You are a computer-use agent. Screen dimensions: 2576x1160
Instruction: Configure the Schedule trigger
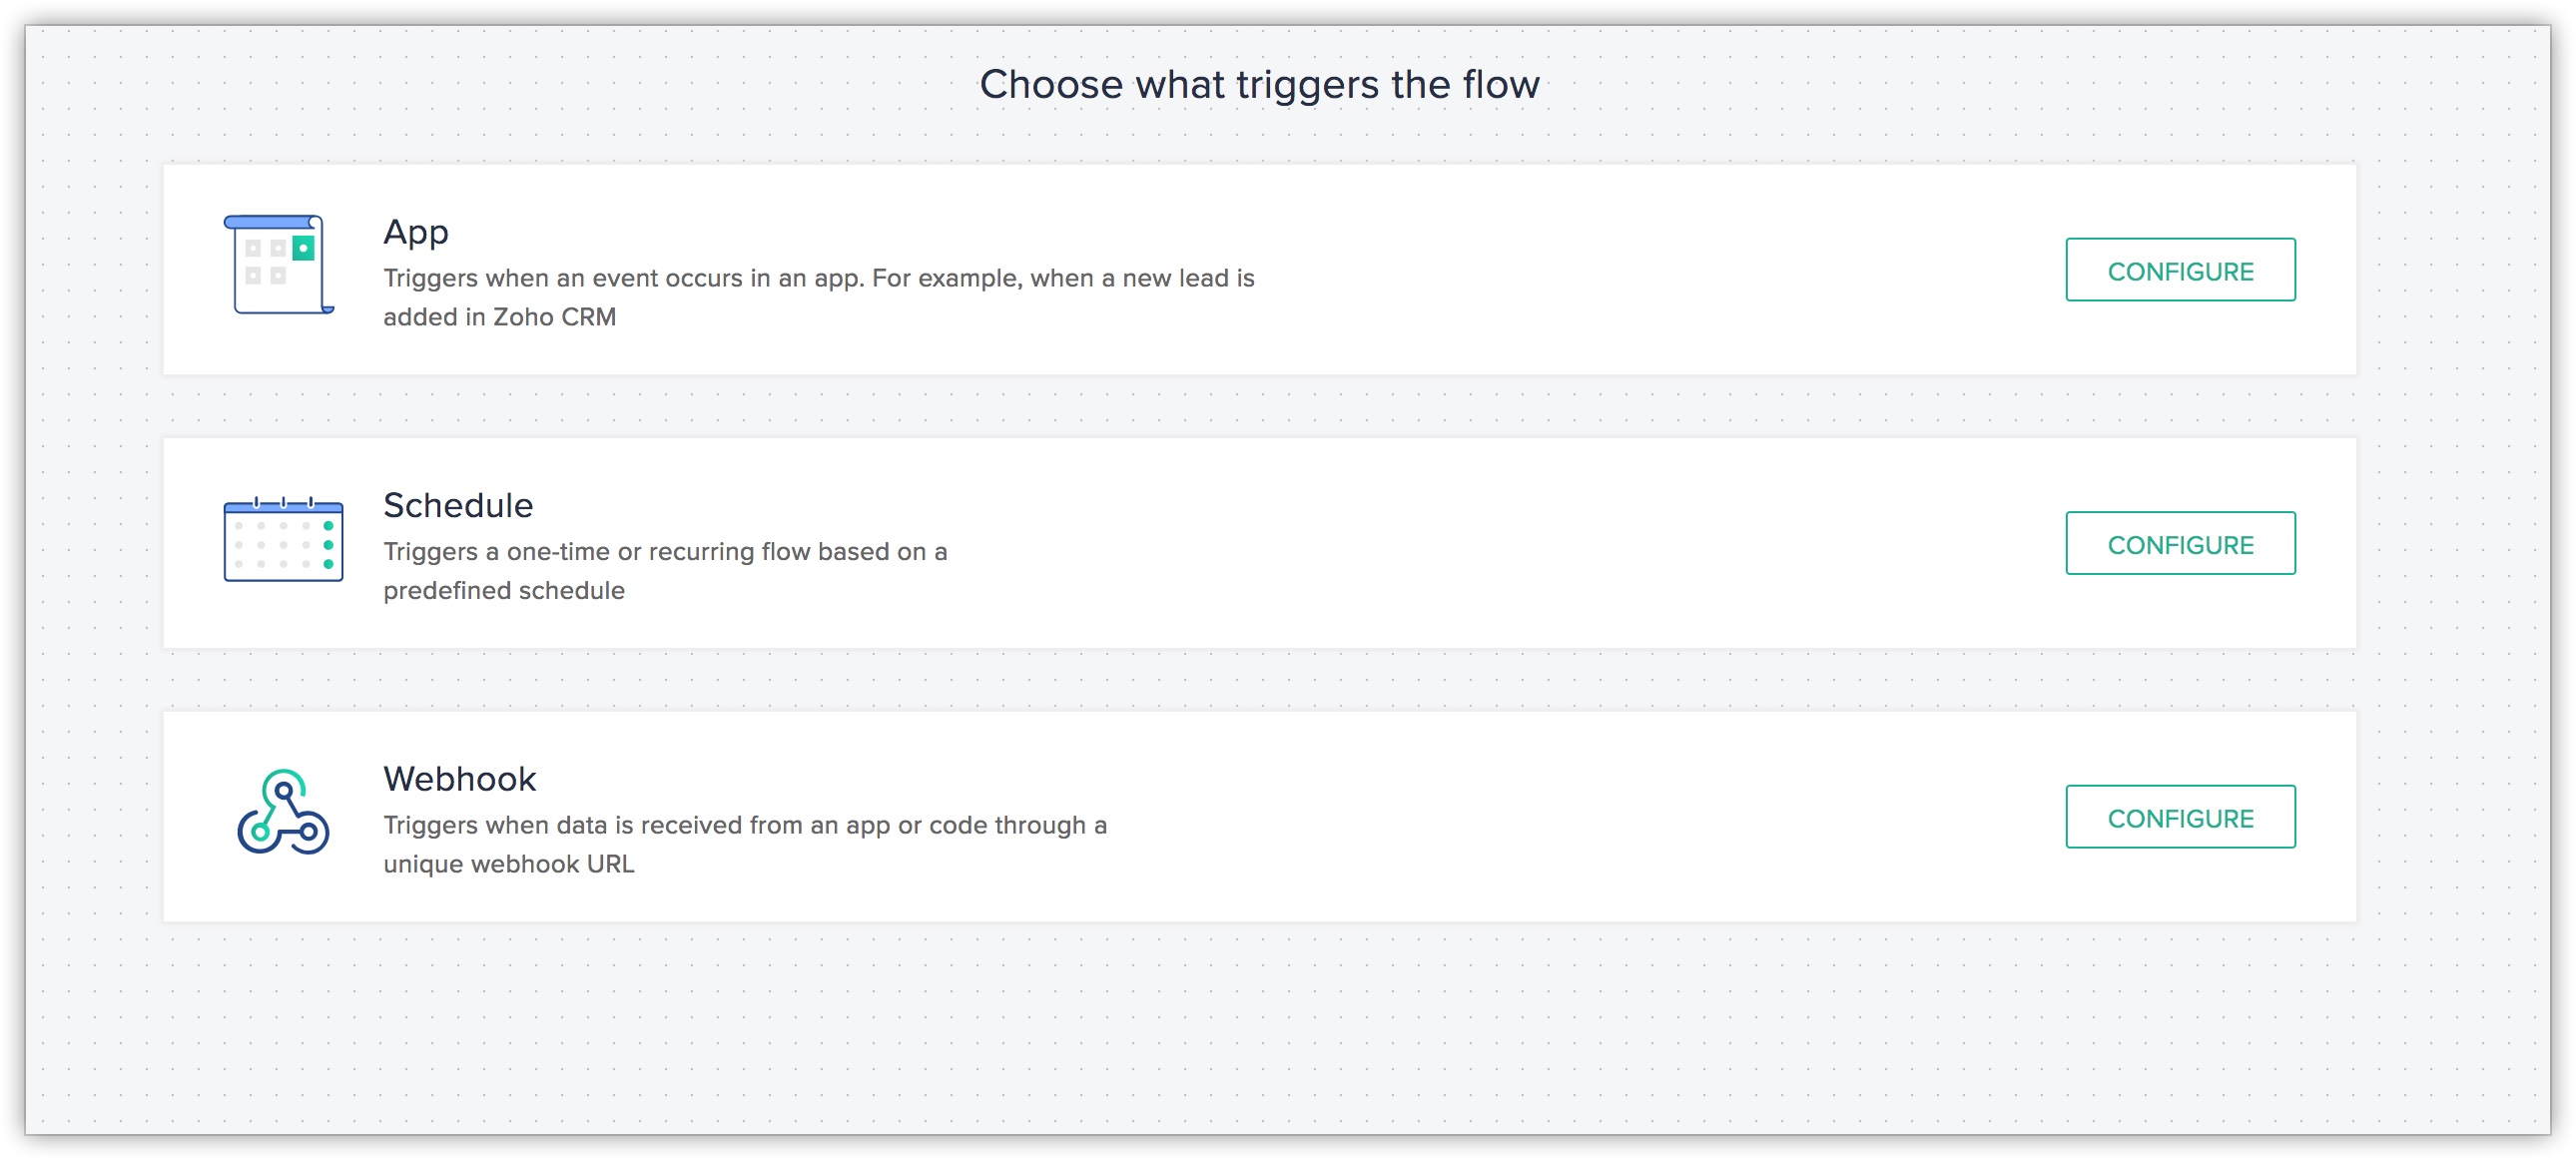click(x=2180, y=543)
